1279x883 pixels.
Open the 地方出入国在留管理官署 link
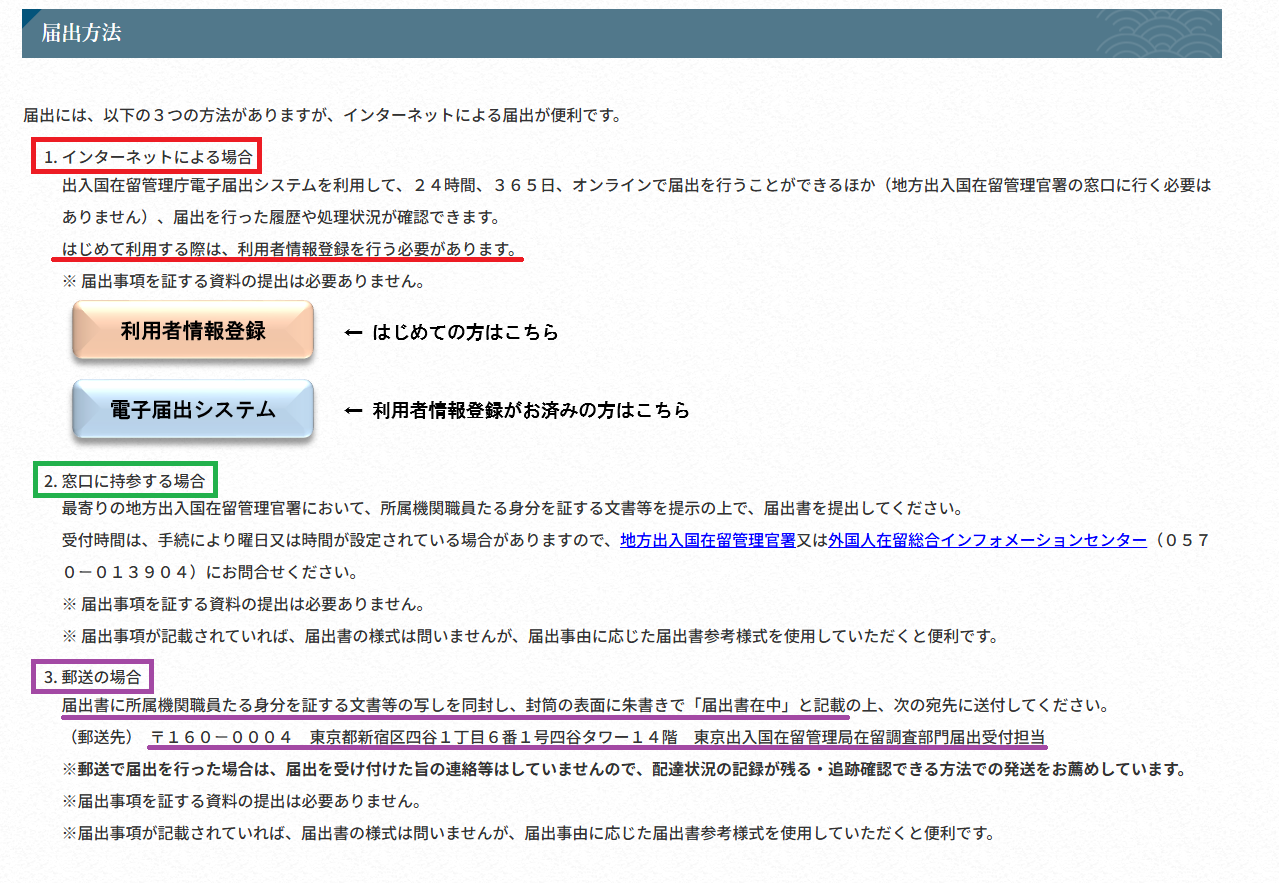pyautogui.click(x=707, y=540)
